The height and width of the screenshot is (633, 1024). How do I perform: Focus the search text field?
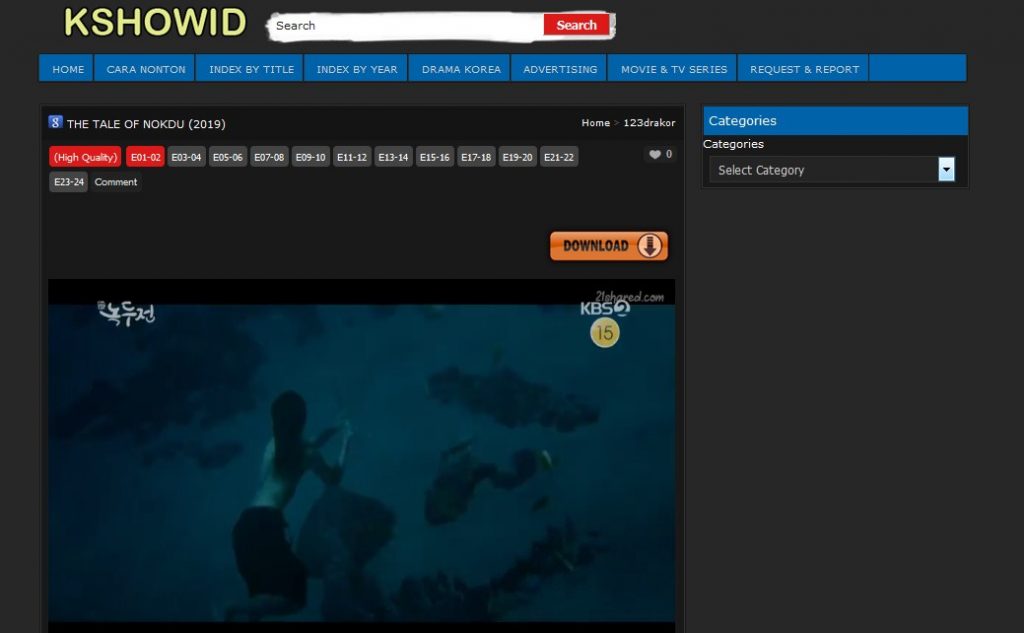click(405, 26)
